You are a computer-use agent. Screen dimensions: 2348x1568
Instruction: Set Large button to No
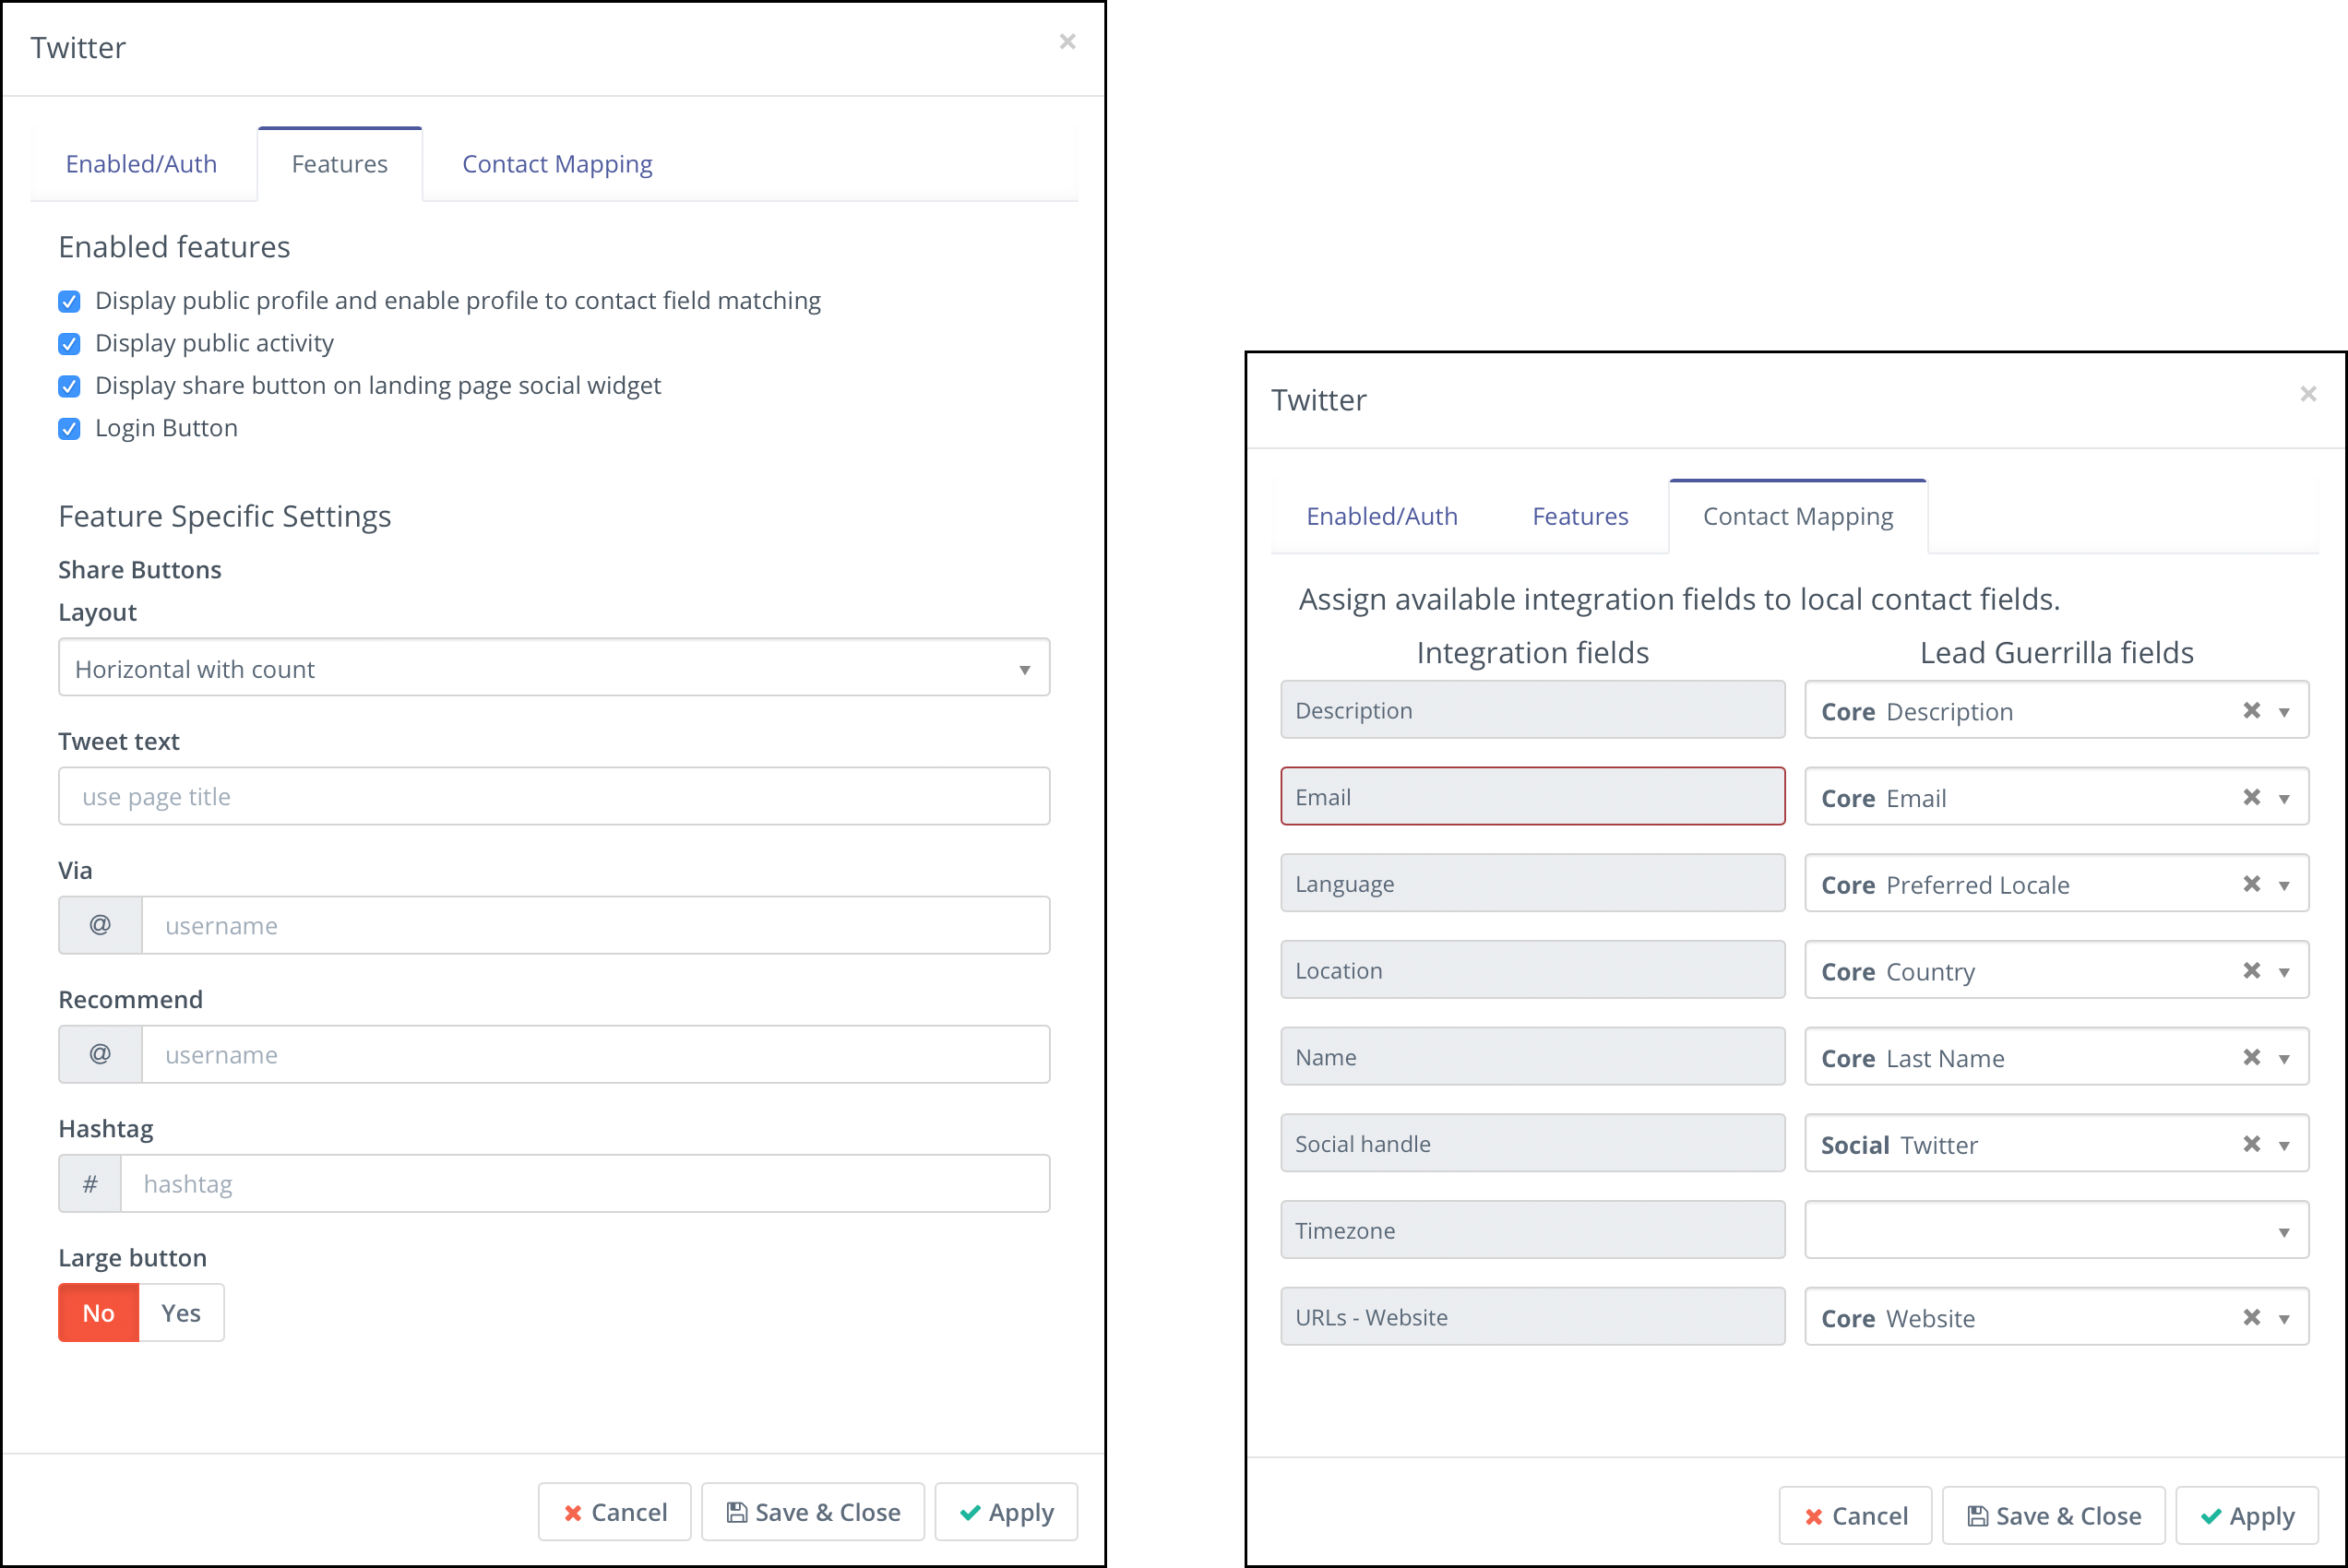click(x=98, y=1313)
